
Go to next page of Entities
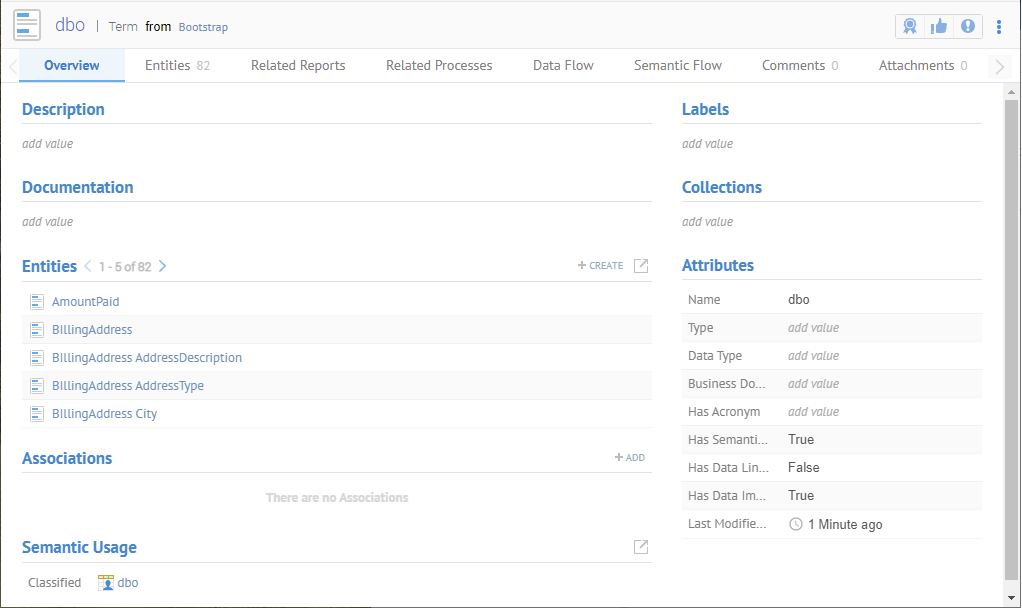click(163, 267)
